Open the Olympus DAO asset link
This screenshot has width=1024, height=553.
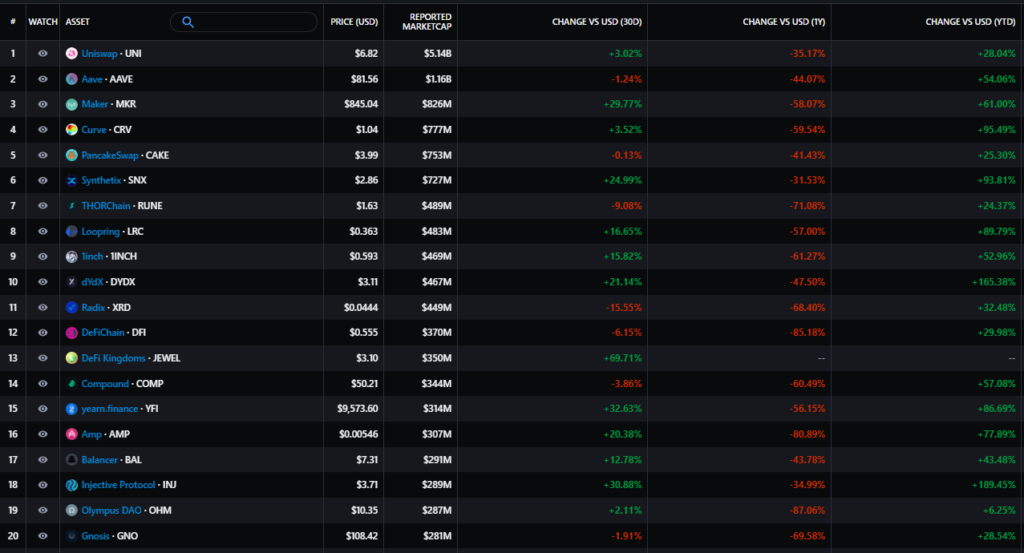113,510
